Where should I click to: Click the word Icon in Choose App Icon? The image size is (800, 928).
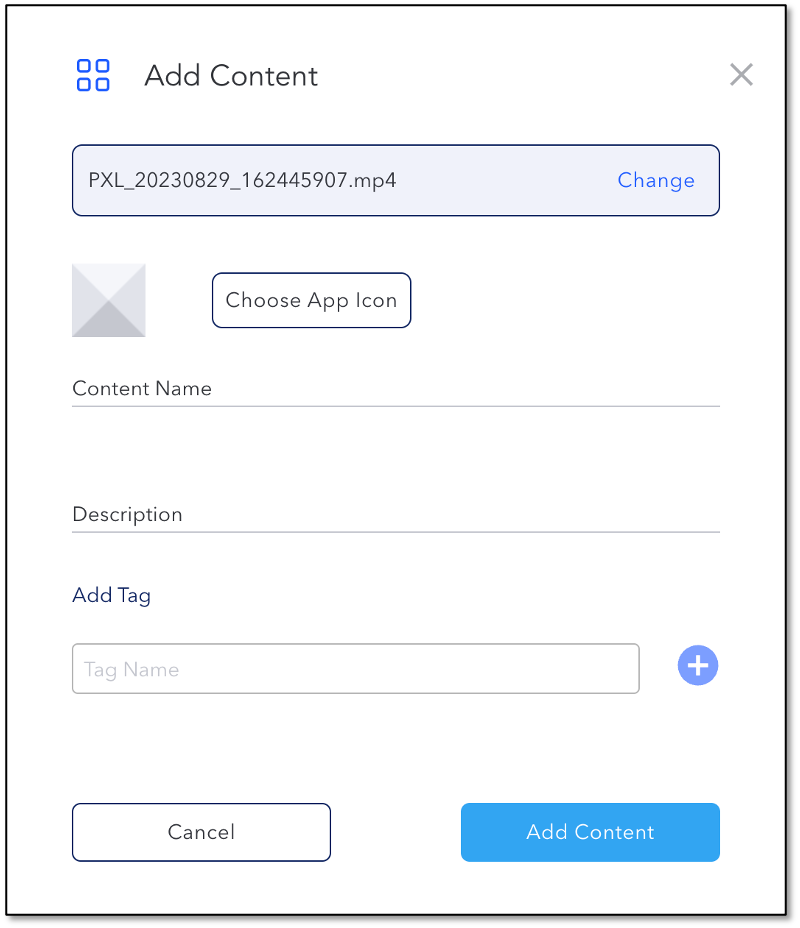click(x=376, y=300)
